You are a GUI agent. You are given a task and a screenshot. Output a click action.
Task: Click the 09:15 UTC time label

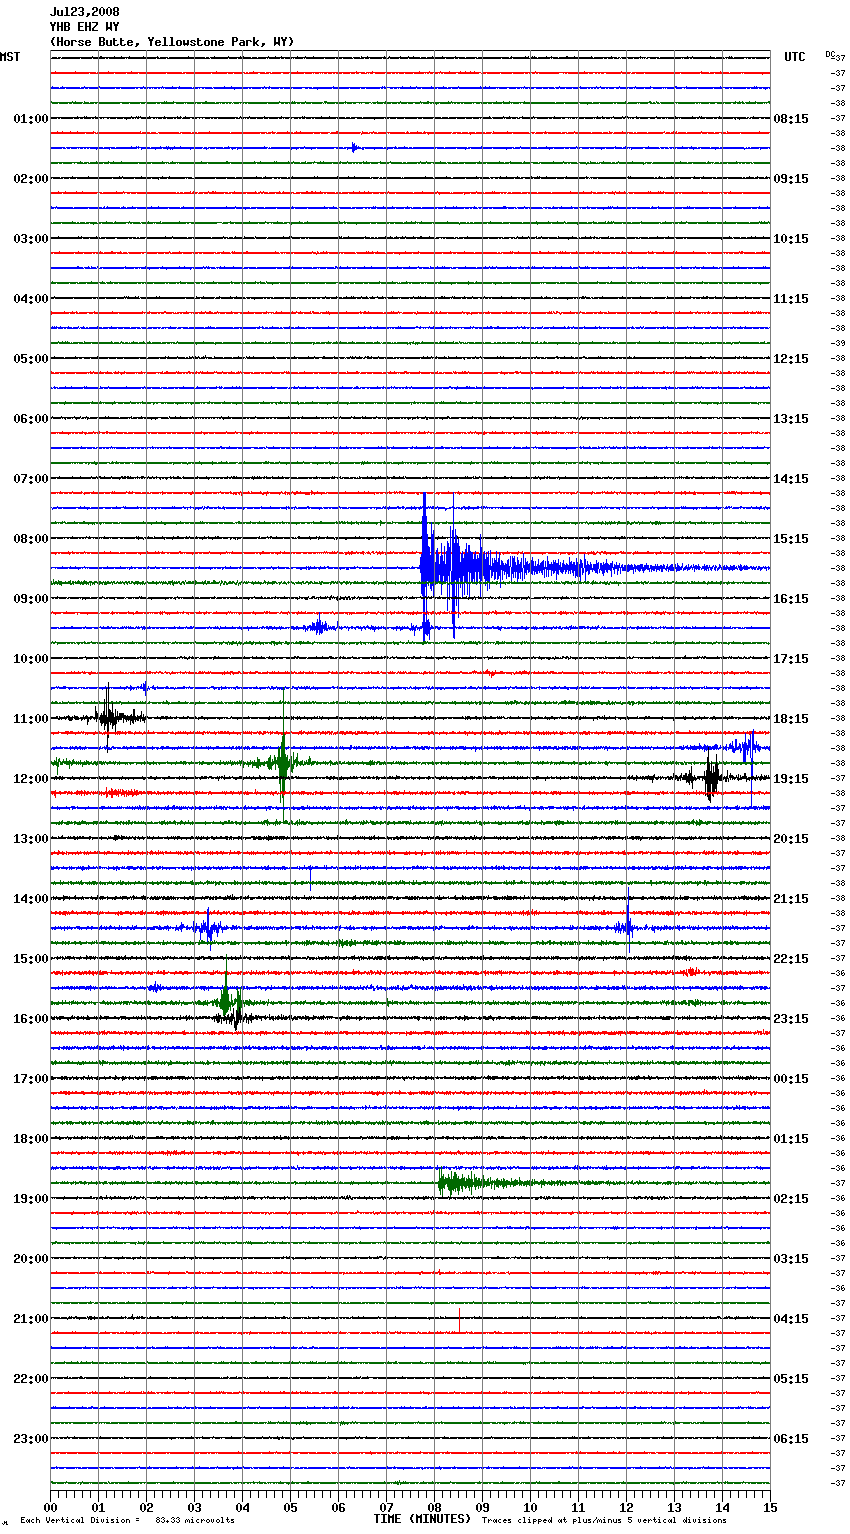coord(791,179)
